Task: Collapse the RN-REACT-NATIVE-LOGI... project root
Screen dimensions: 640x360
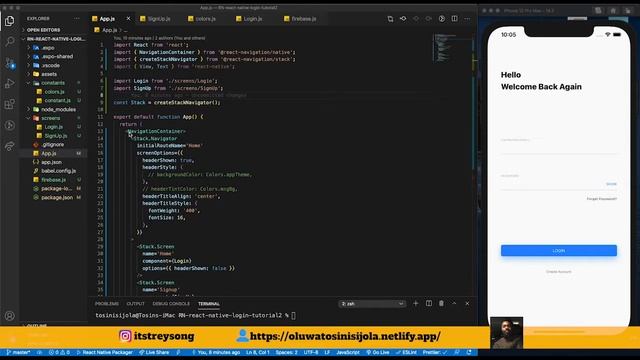Action: point(53,39)
